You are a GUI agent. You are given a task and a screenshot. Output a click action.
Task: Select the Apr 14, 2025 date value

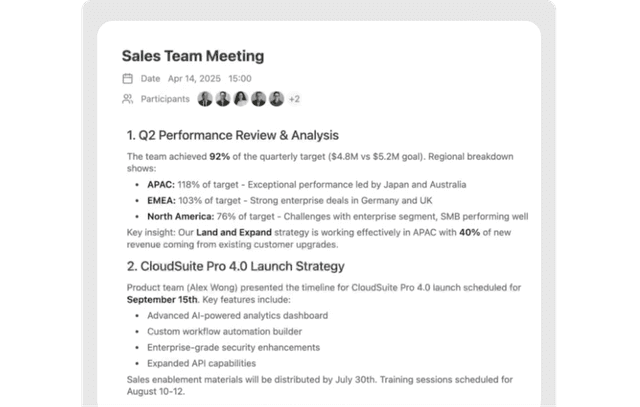click(194, 78)
